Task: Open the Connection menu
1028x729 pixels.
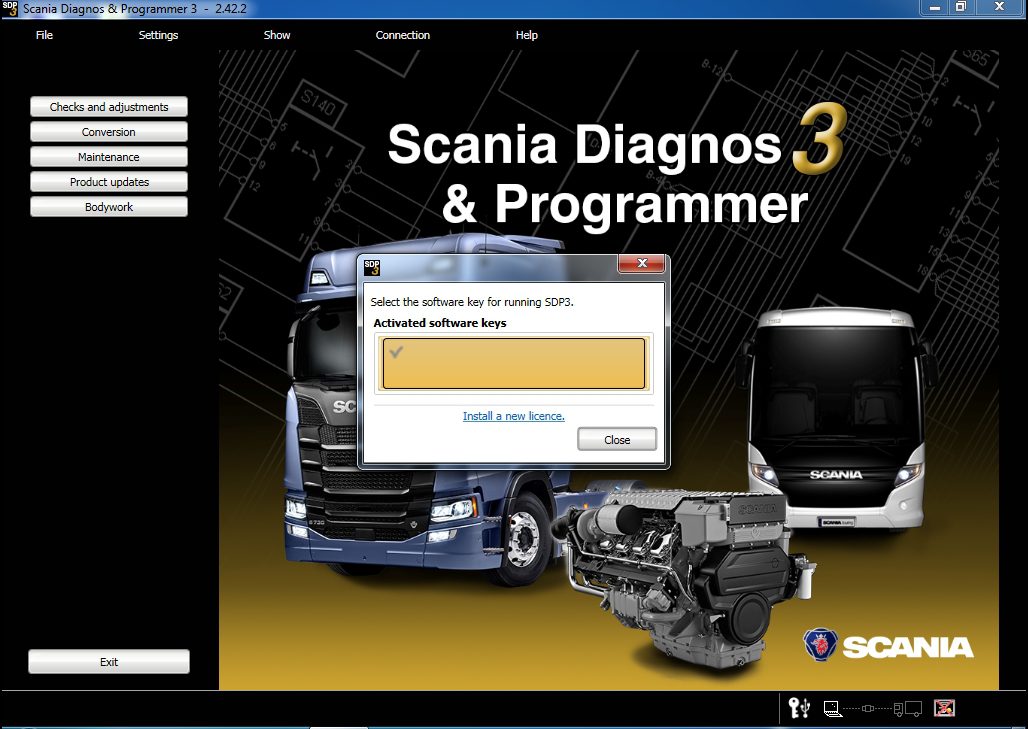Action: tap(402, 35)
